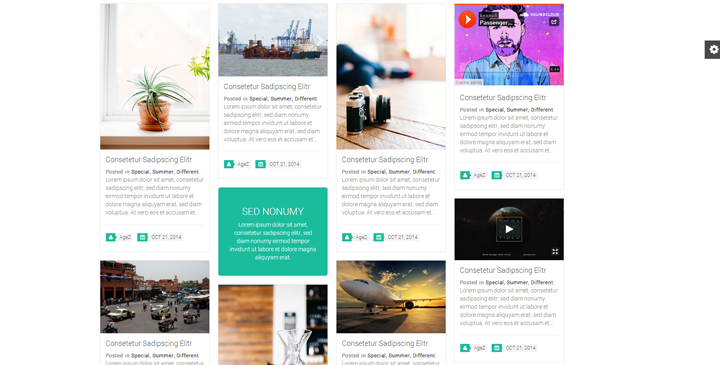Open the cargo ship photo

273,40
